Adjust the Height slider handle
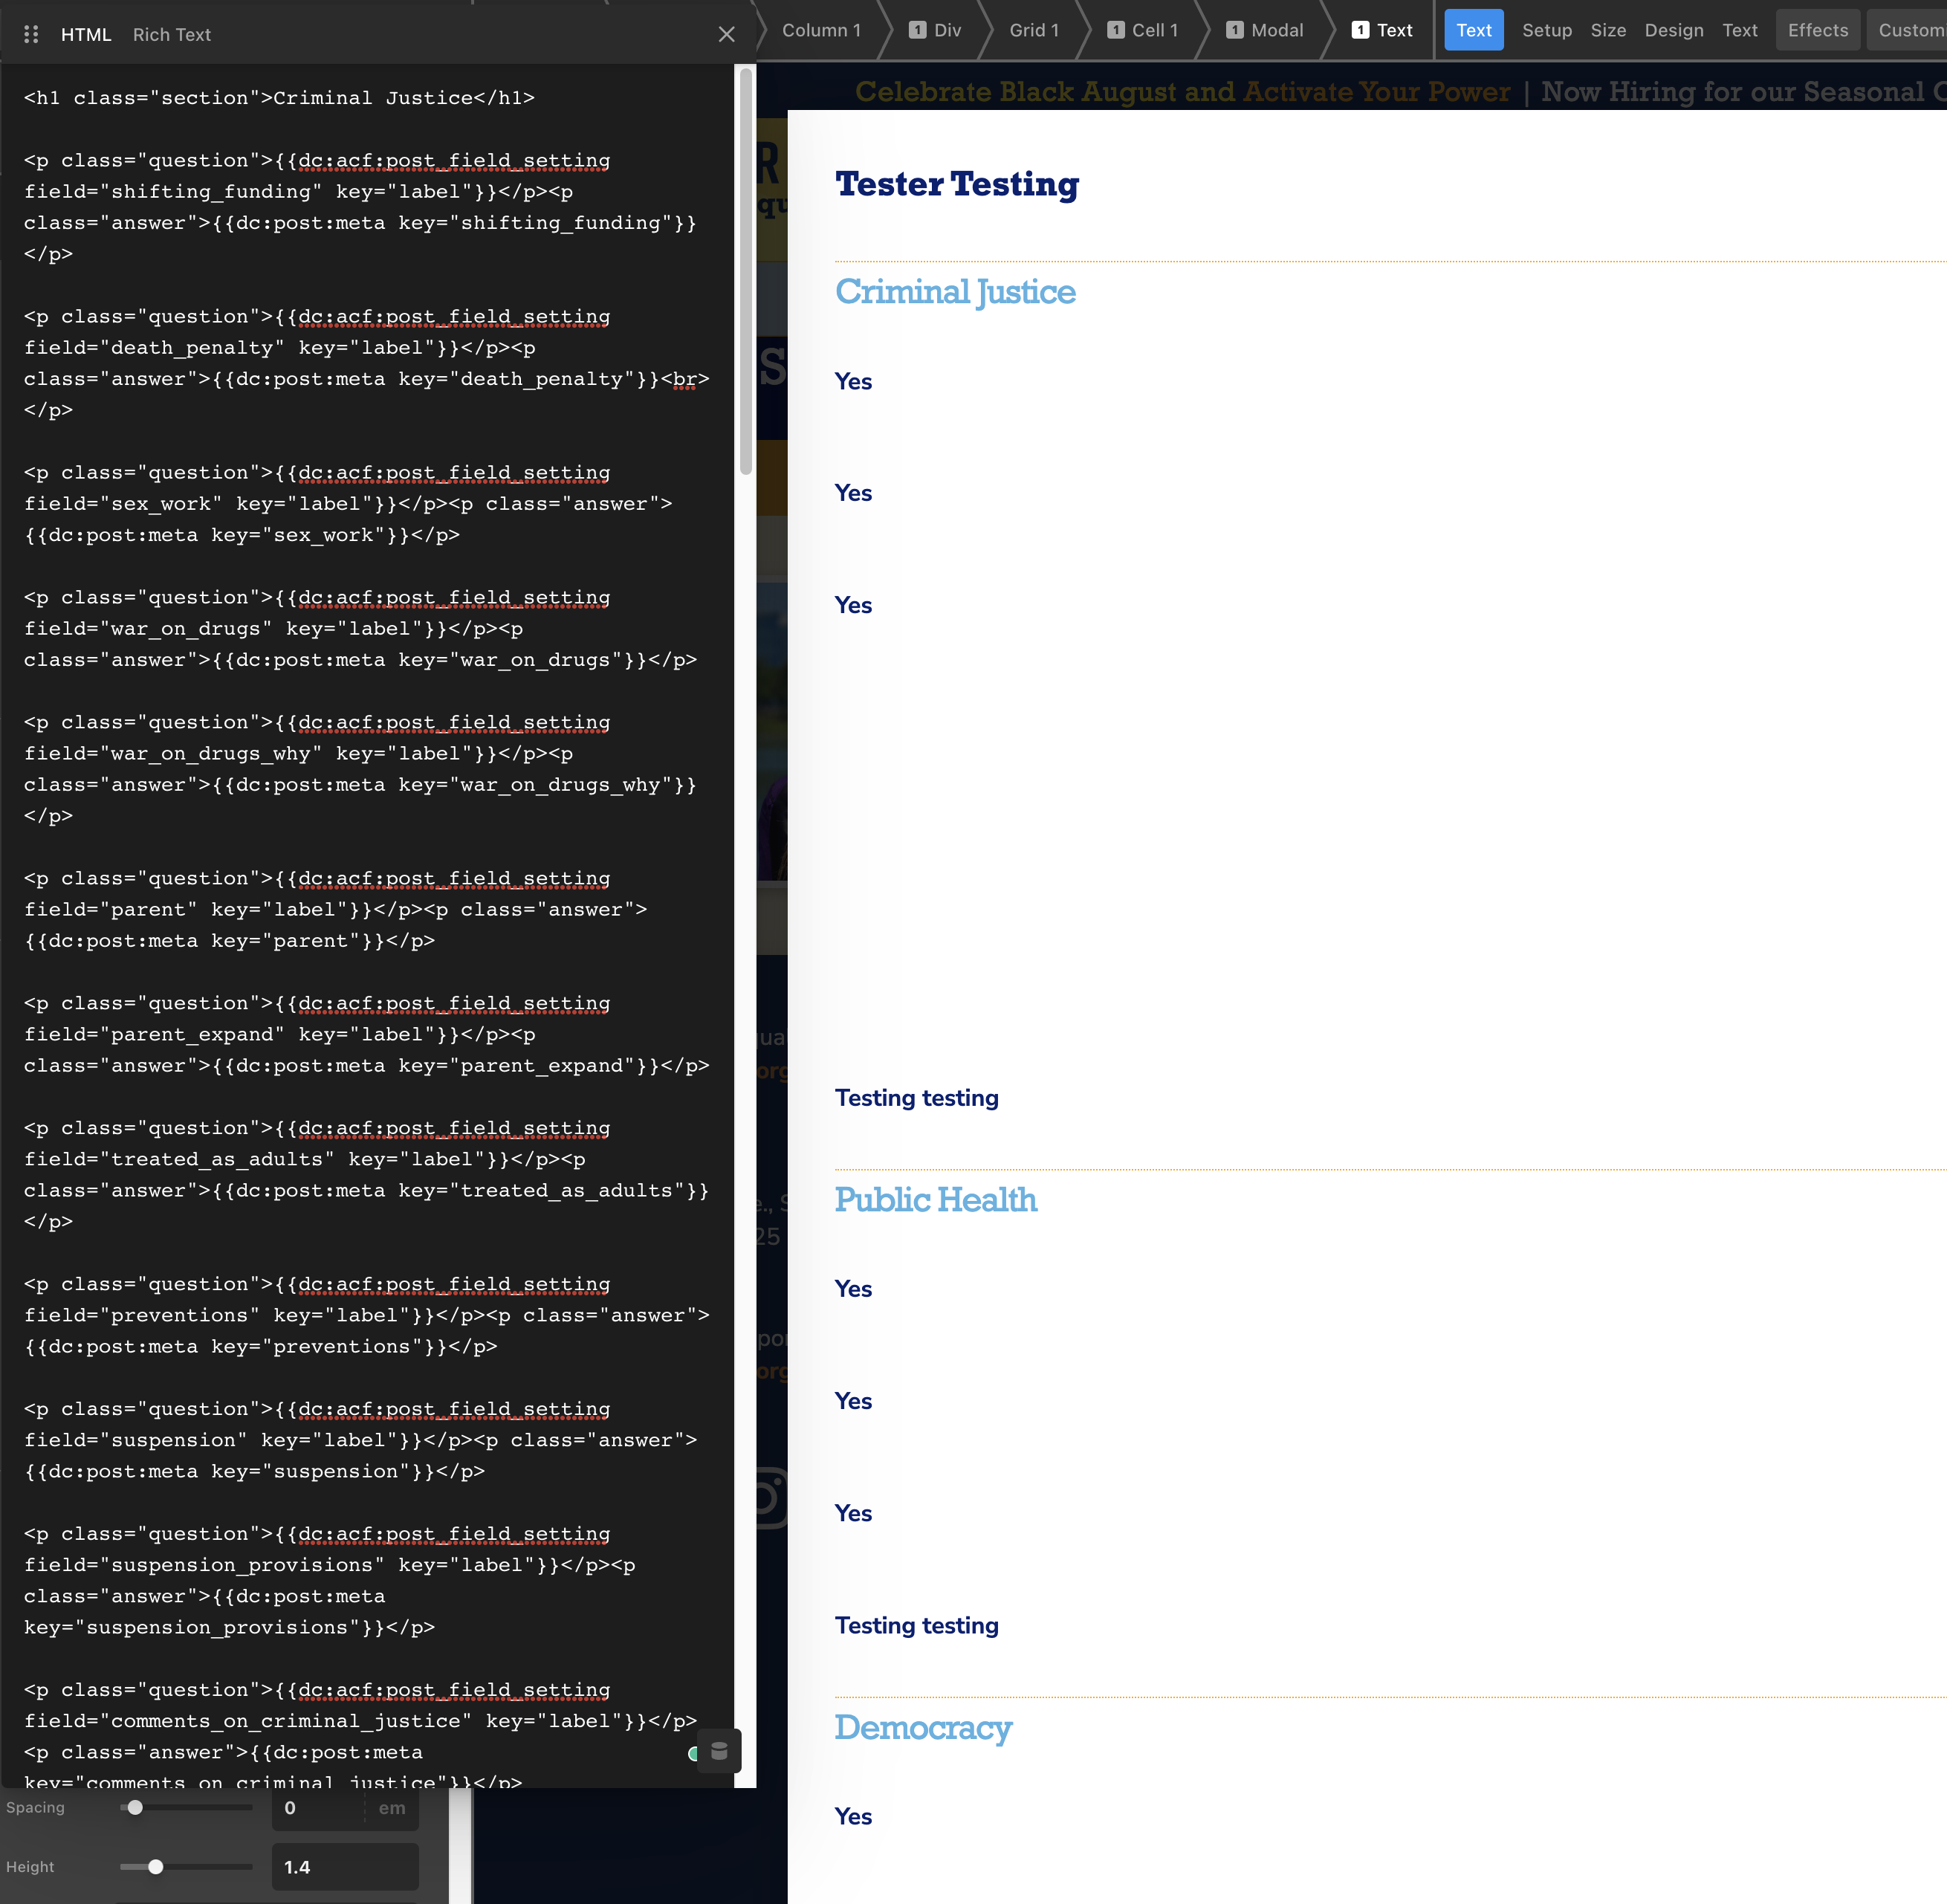The height and width of the screenshot is (1904, 1947). coord(156,1867)
